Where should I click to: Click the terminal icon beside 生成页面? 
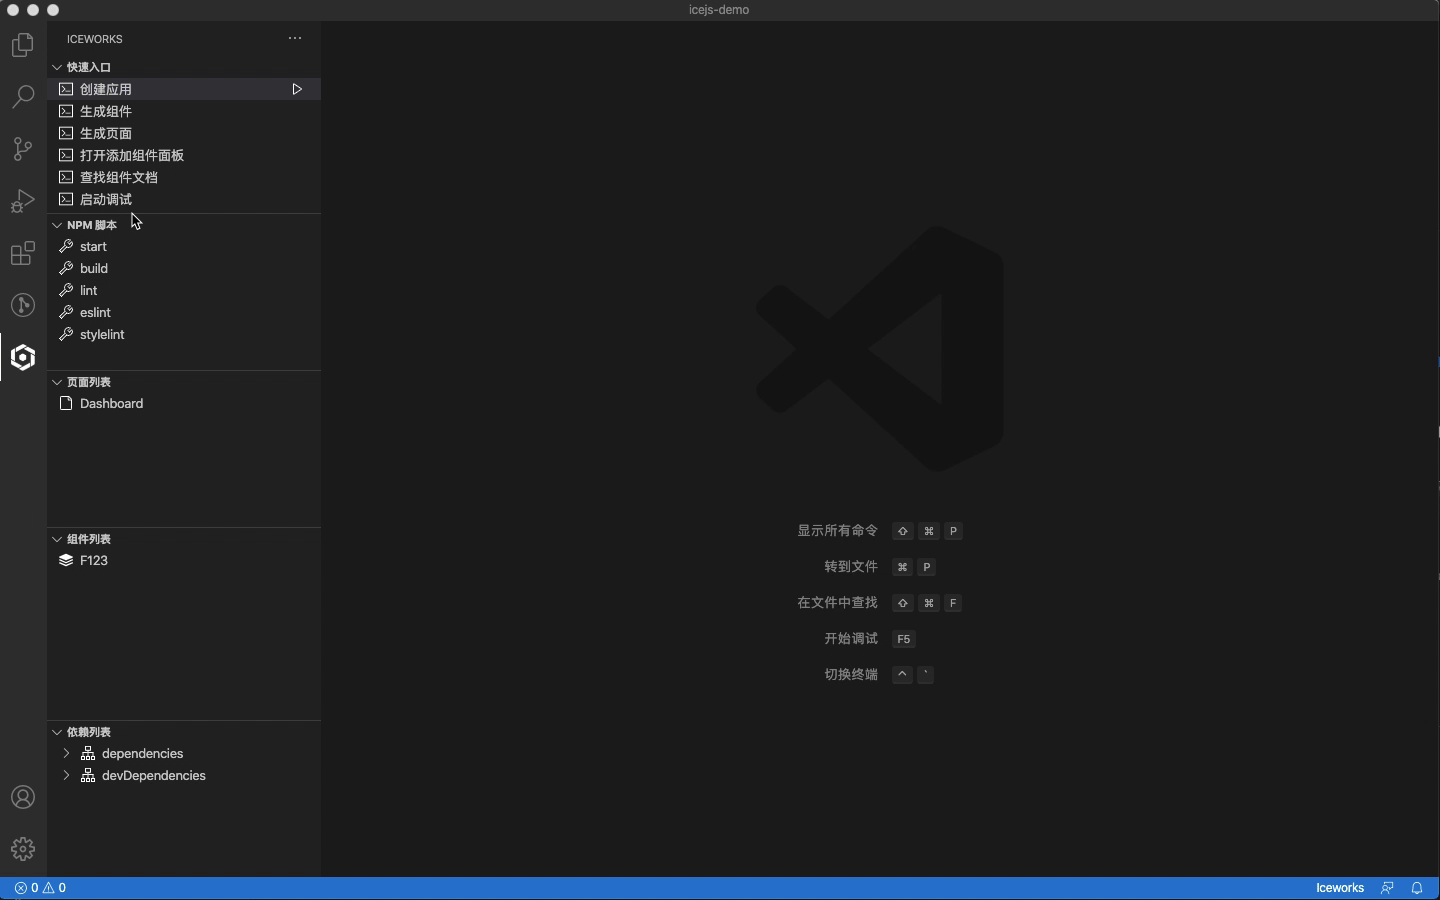coord(66,133)
